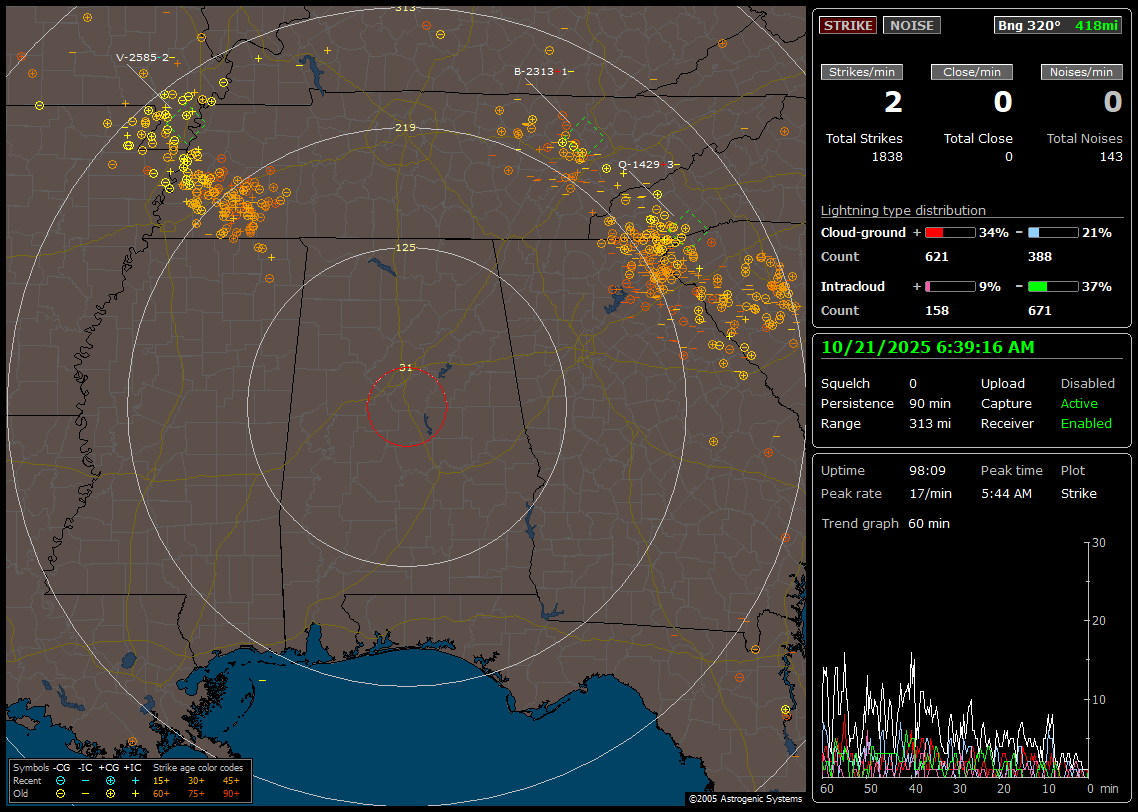Viewport: 1138px width, 812px height.
Task: Switch to the NOISE mode button
Action: point(911,25)
